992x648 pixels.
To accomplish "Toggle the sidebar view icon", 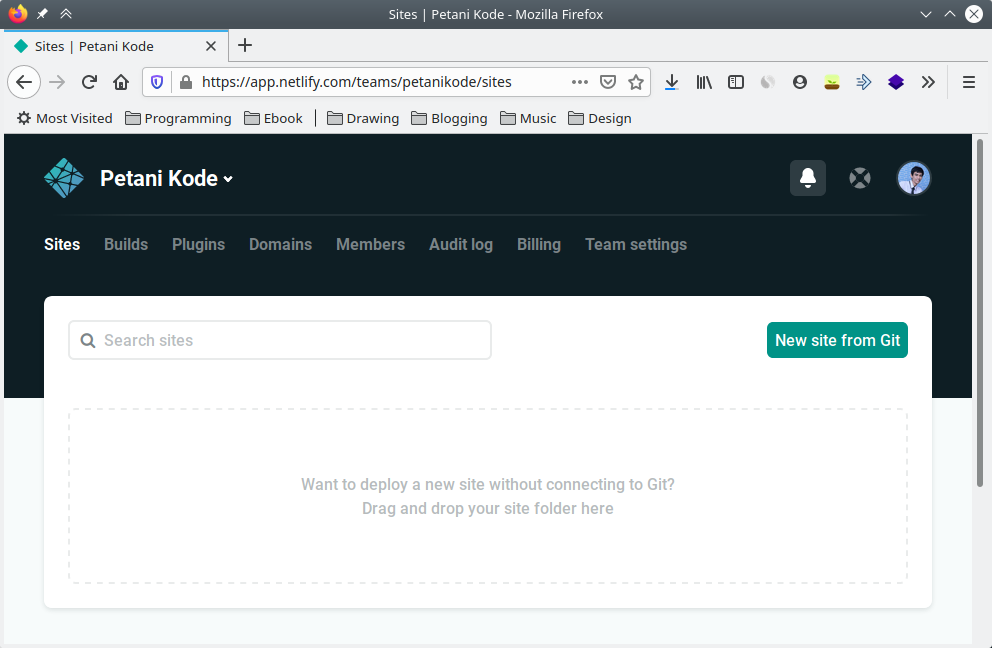I will click(x=735, y=82).
